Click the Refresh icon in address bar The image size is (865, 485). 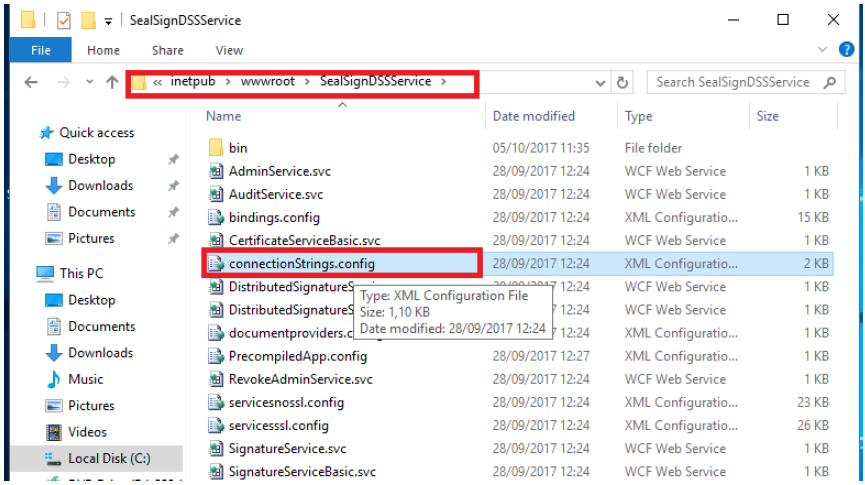[624, 83]
